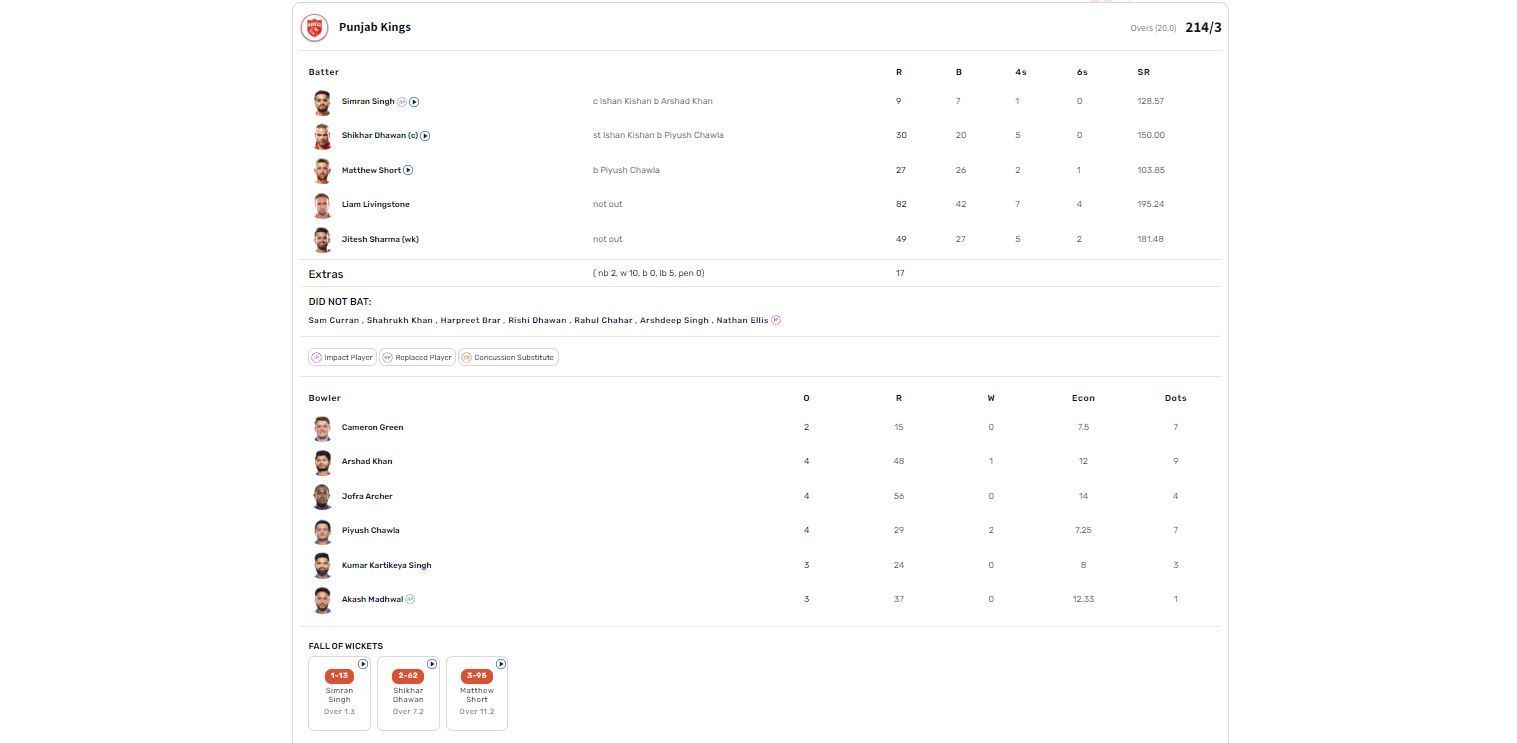Open Liam Livingstone name link
The width and height of the screenshot is (1517, 743).
[375, 204]
